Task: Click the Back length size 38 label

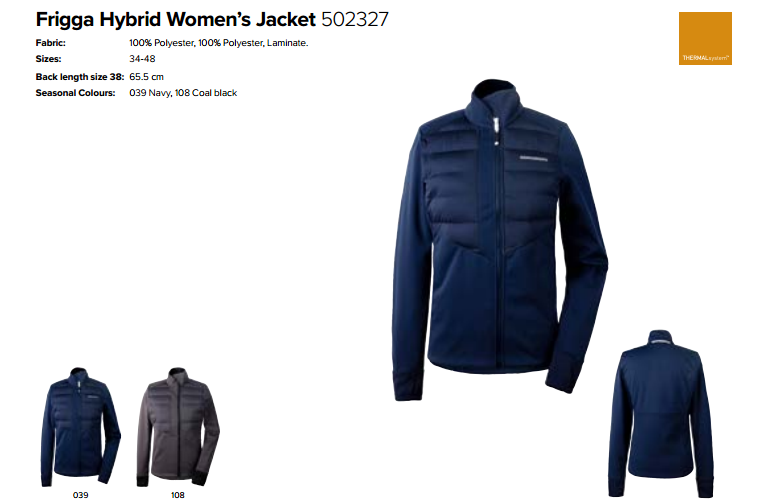Action: click(80, 77)
